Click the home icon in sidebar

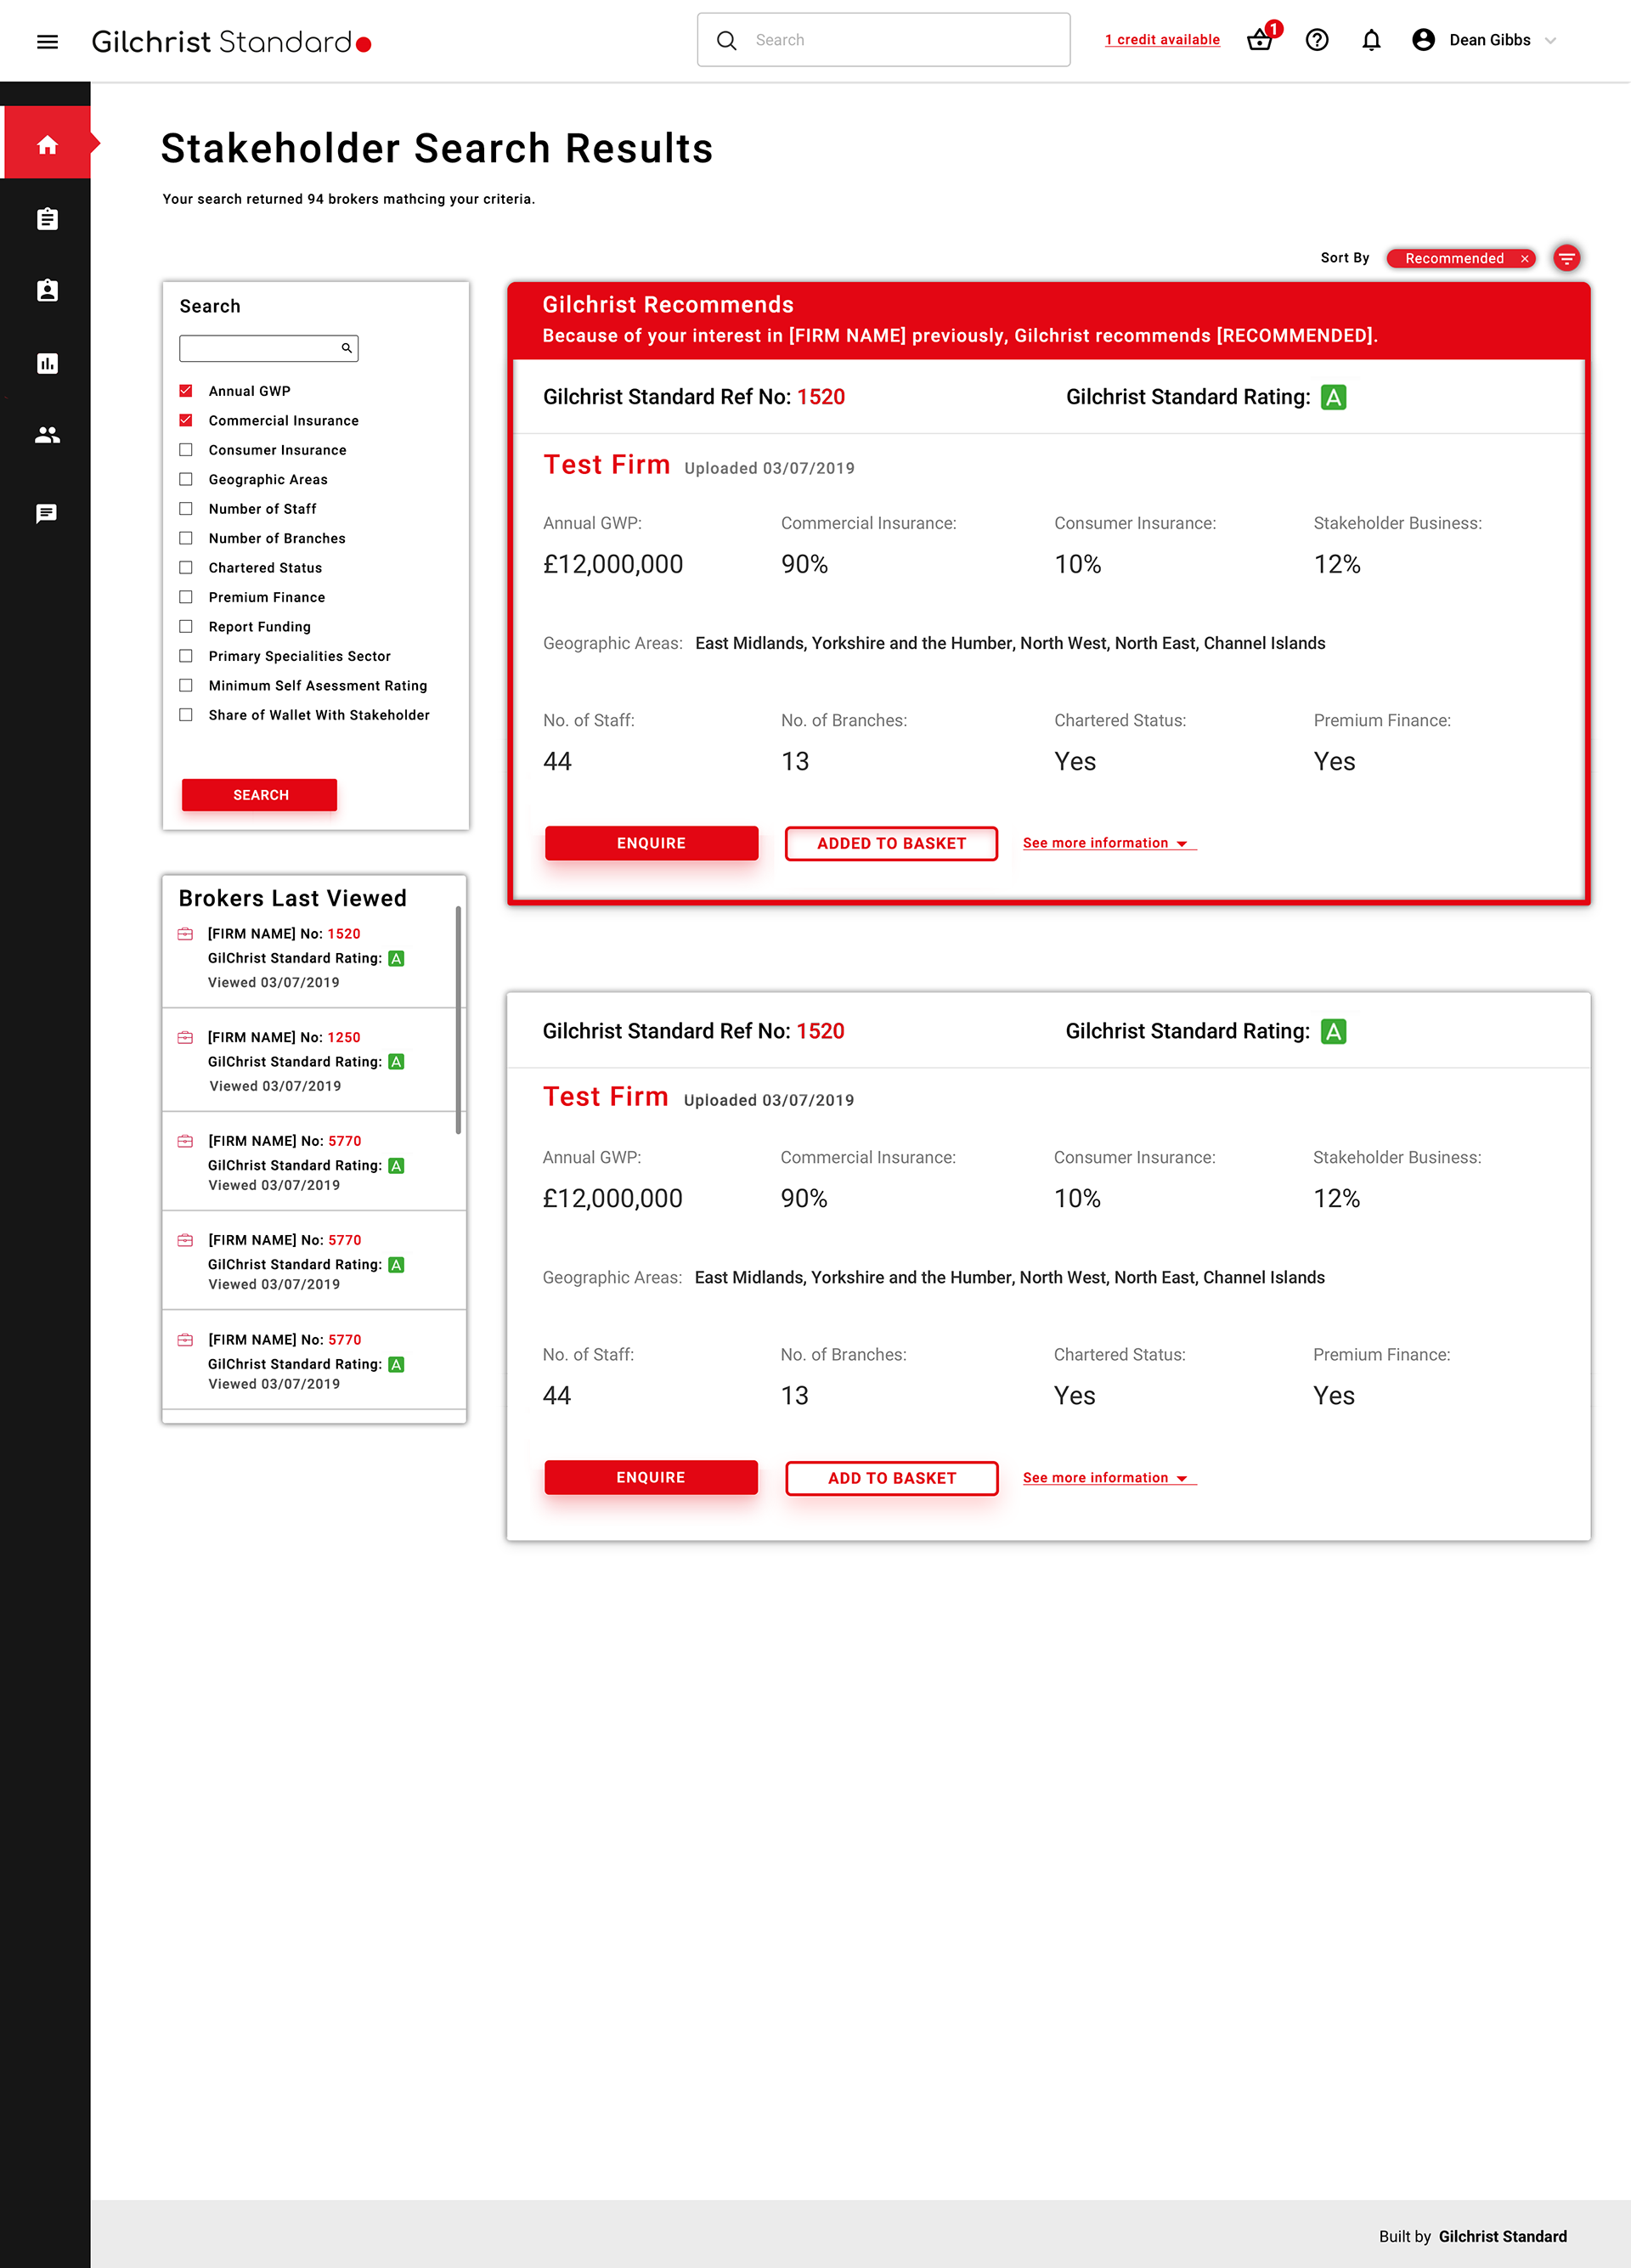pyautogui.click(x=47, y=145)
